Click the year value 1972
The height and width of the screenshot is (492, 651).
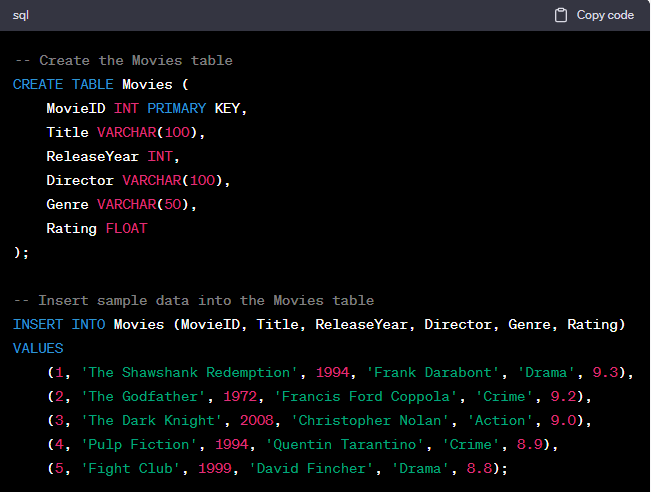pos(240,397)
